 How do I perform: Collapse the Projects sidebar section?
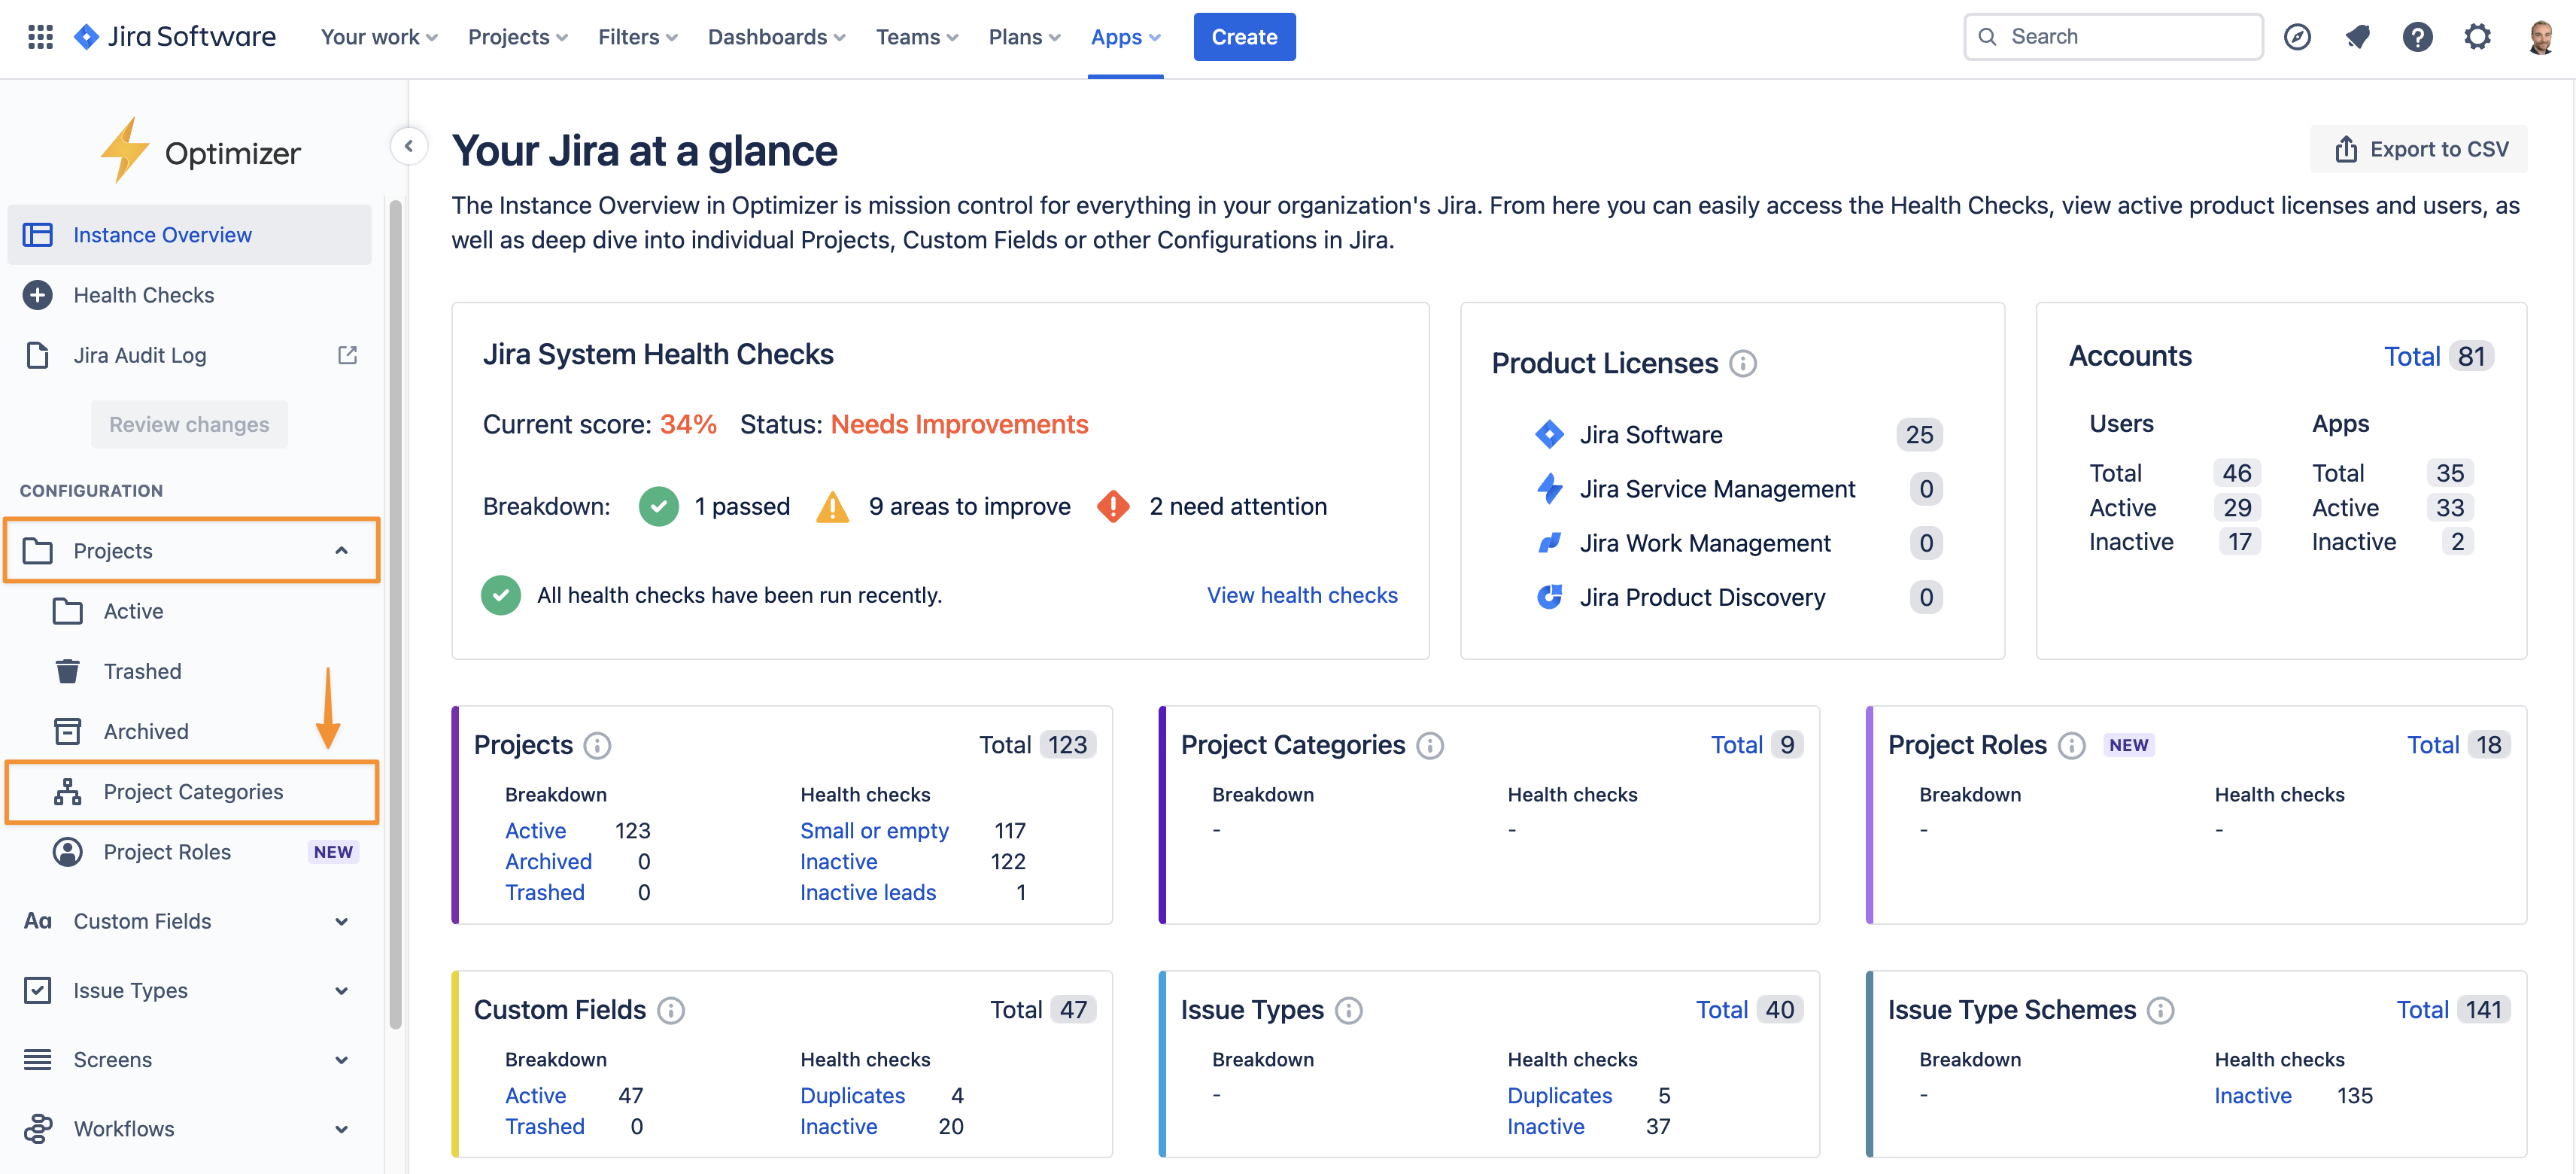[x=341, y=551]
